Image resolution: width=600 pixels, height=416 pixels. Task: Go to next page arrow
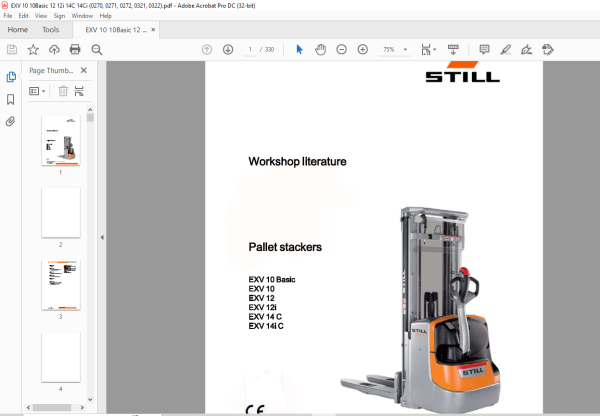pyautogui.click(x=228, y=49)
